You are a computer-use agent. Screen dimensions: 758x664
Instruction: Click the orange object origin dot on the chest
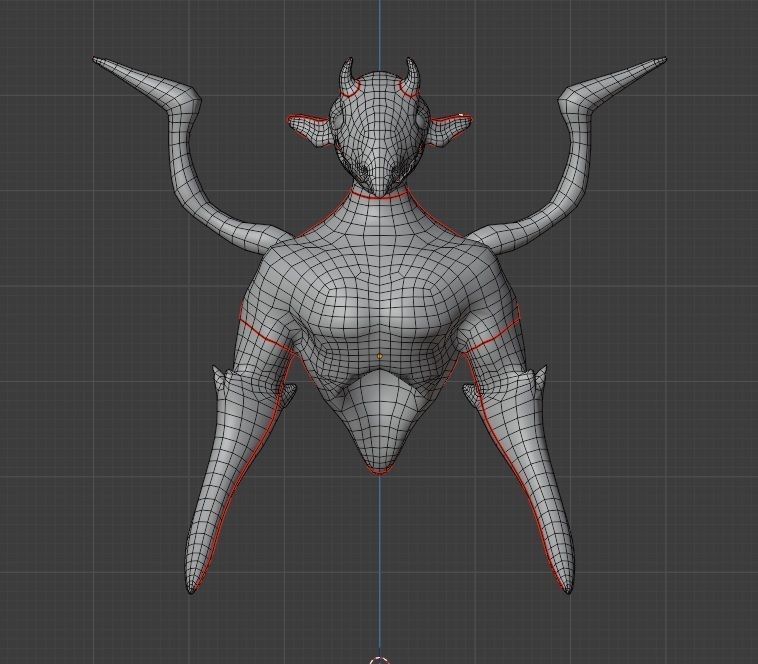379,356
